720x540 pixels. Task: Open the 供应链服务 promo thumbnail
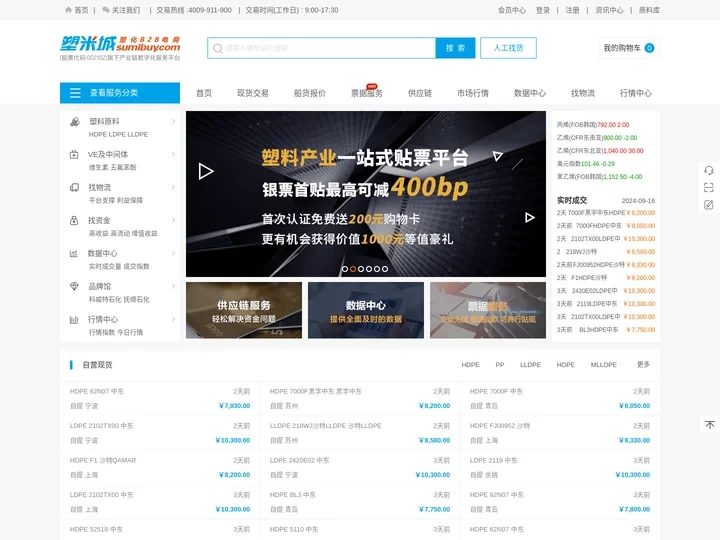244,310
